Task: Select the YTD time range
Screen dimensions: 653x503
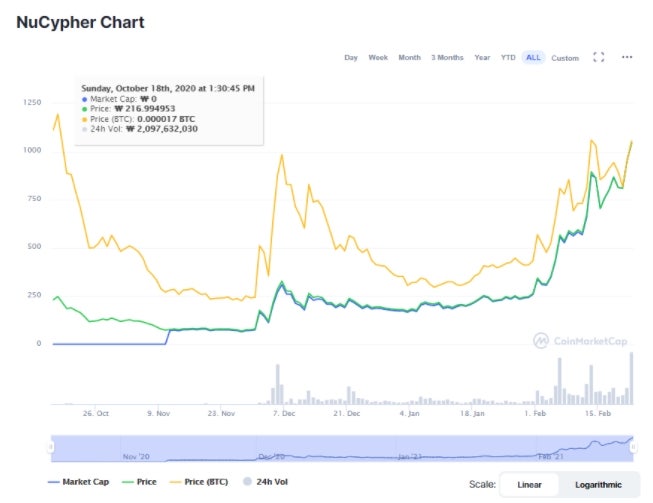Action: pyautogui.click(x=508, y=57)
